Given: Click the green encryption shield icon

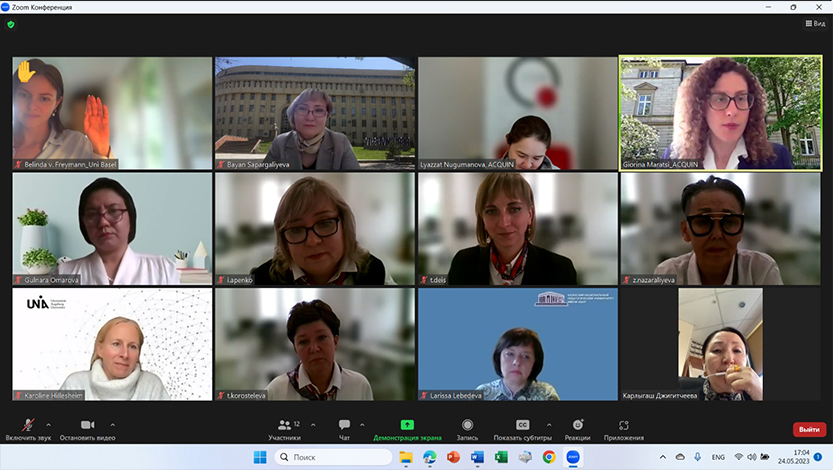Looking at the screenshot, I should 11,24.
